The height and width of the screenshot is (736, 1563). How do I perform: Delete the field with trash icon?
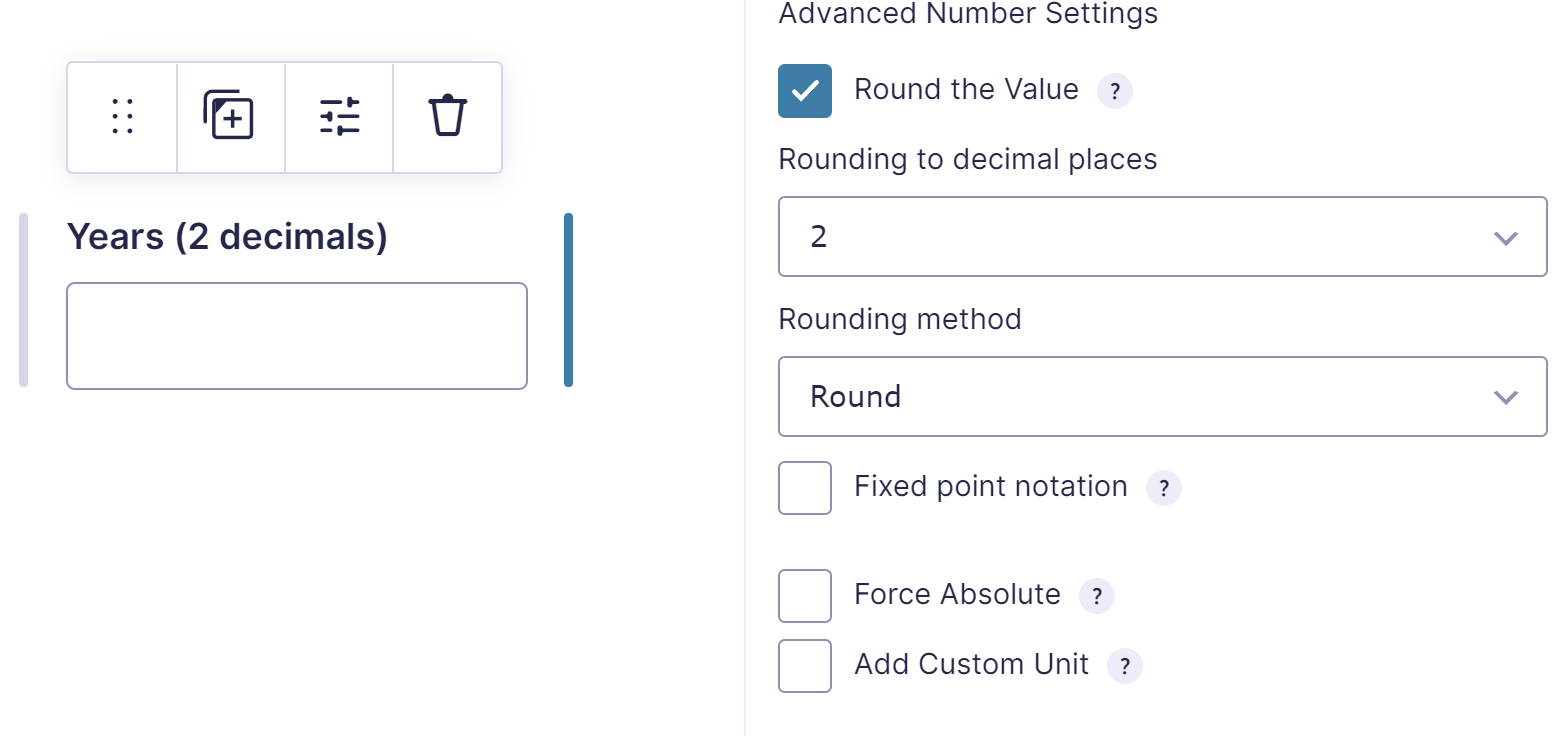pos(447,117)
